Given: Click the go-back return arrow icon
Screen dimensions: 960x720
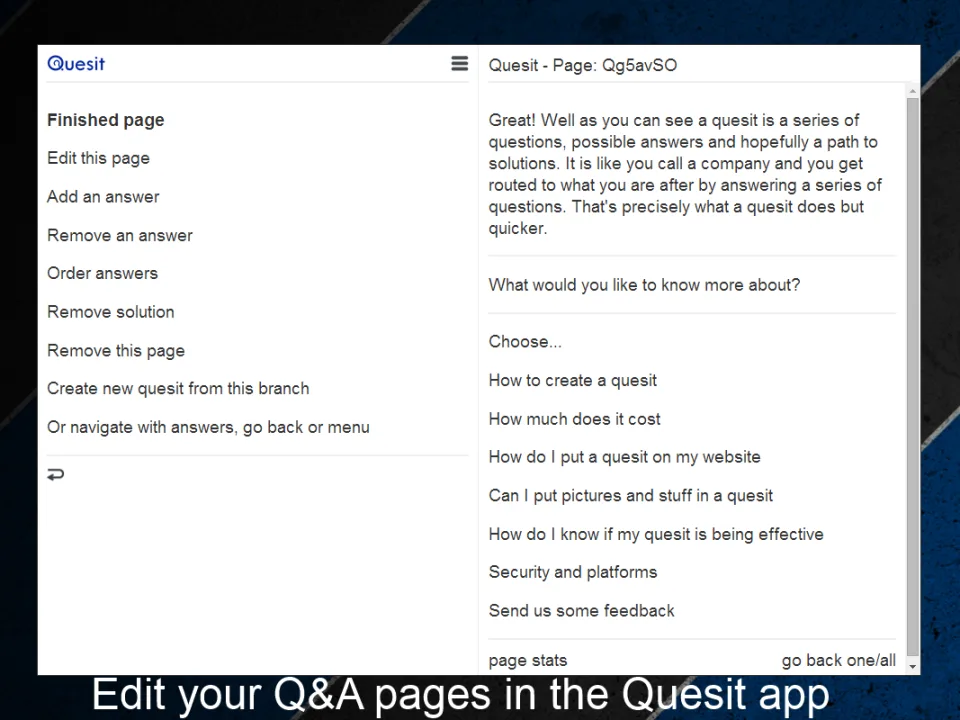Looking at the screenshot, I should click(56, 474).
